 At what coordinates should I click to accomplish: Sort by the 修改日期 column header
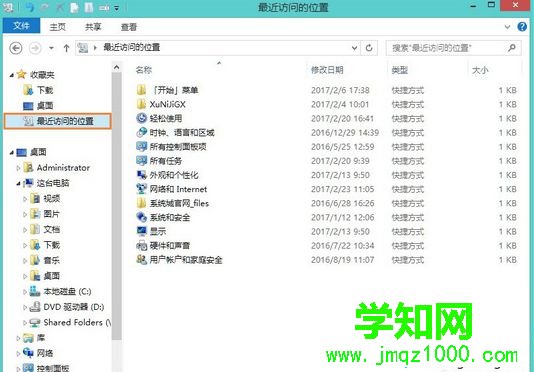pos(327,70)
